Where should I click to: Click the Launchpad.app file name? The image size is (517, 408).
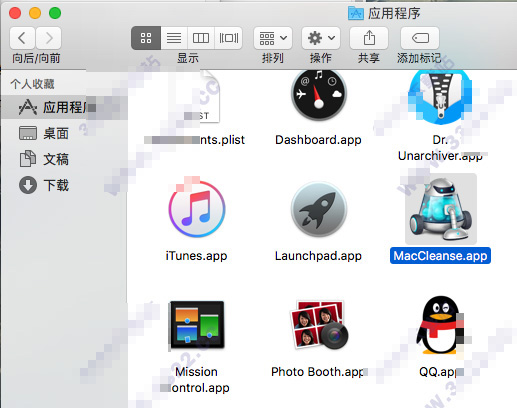(318, 256)
